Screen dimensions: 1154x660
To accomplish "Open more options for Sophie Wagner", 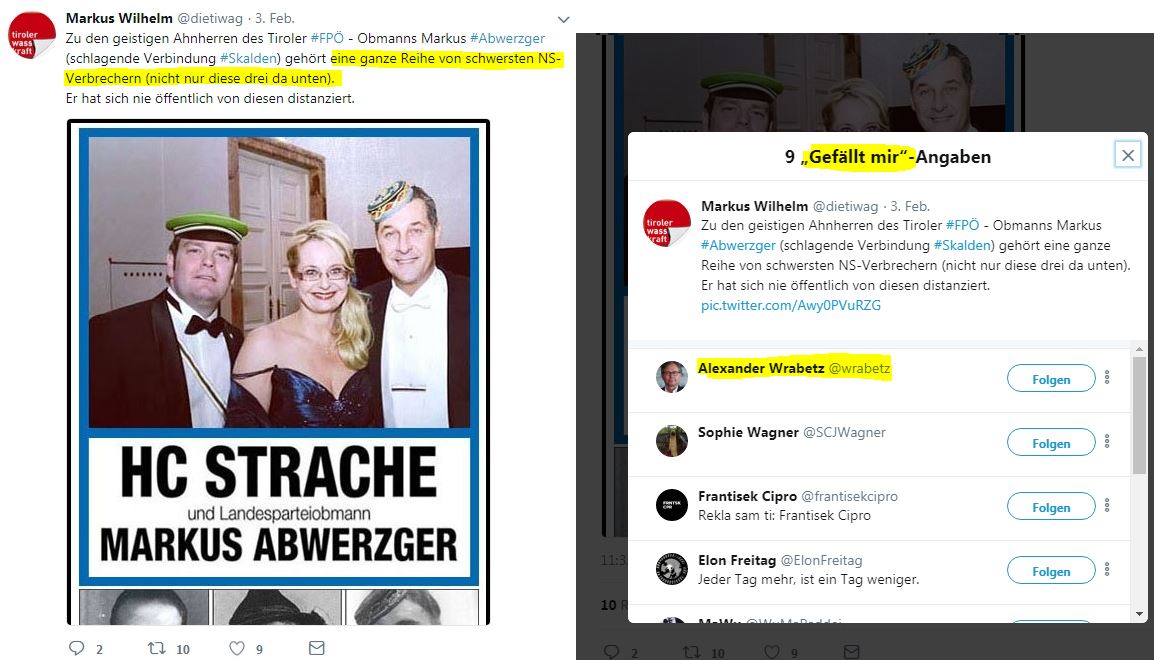I will [1107, 442].
